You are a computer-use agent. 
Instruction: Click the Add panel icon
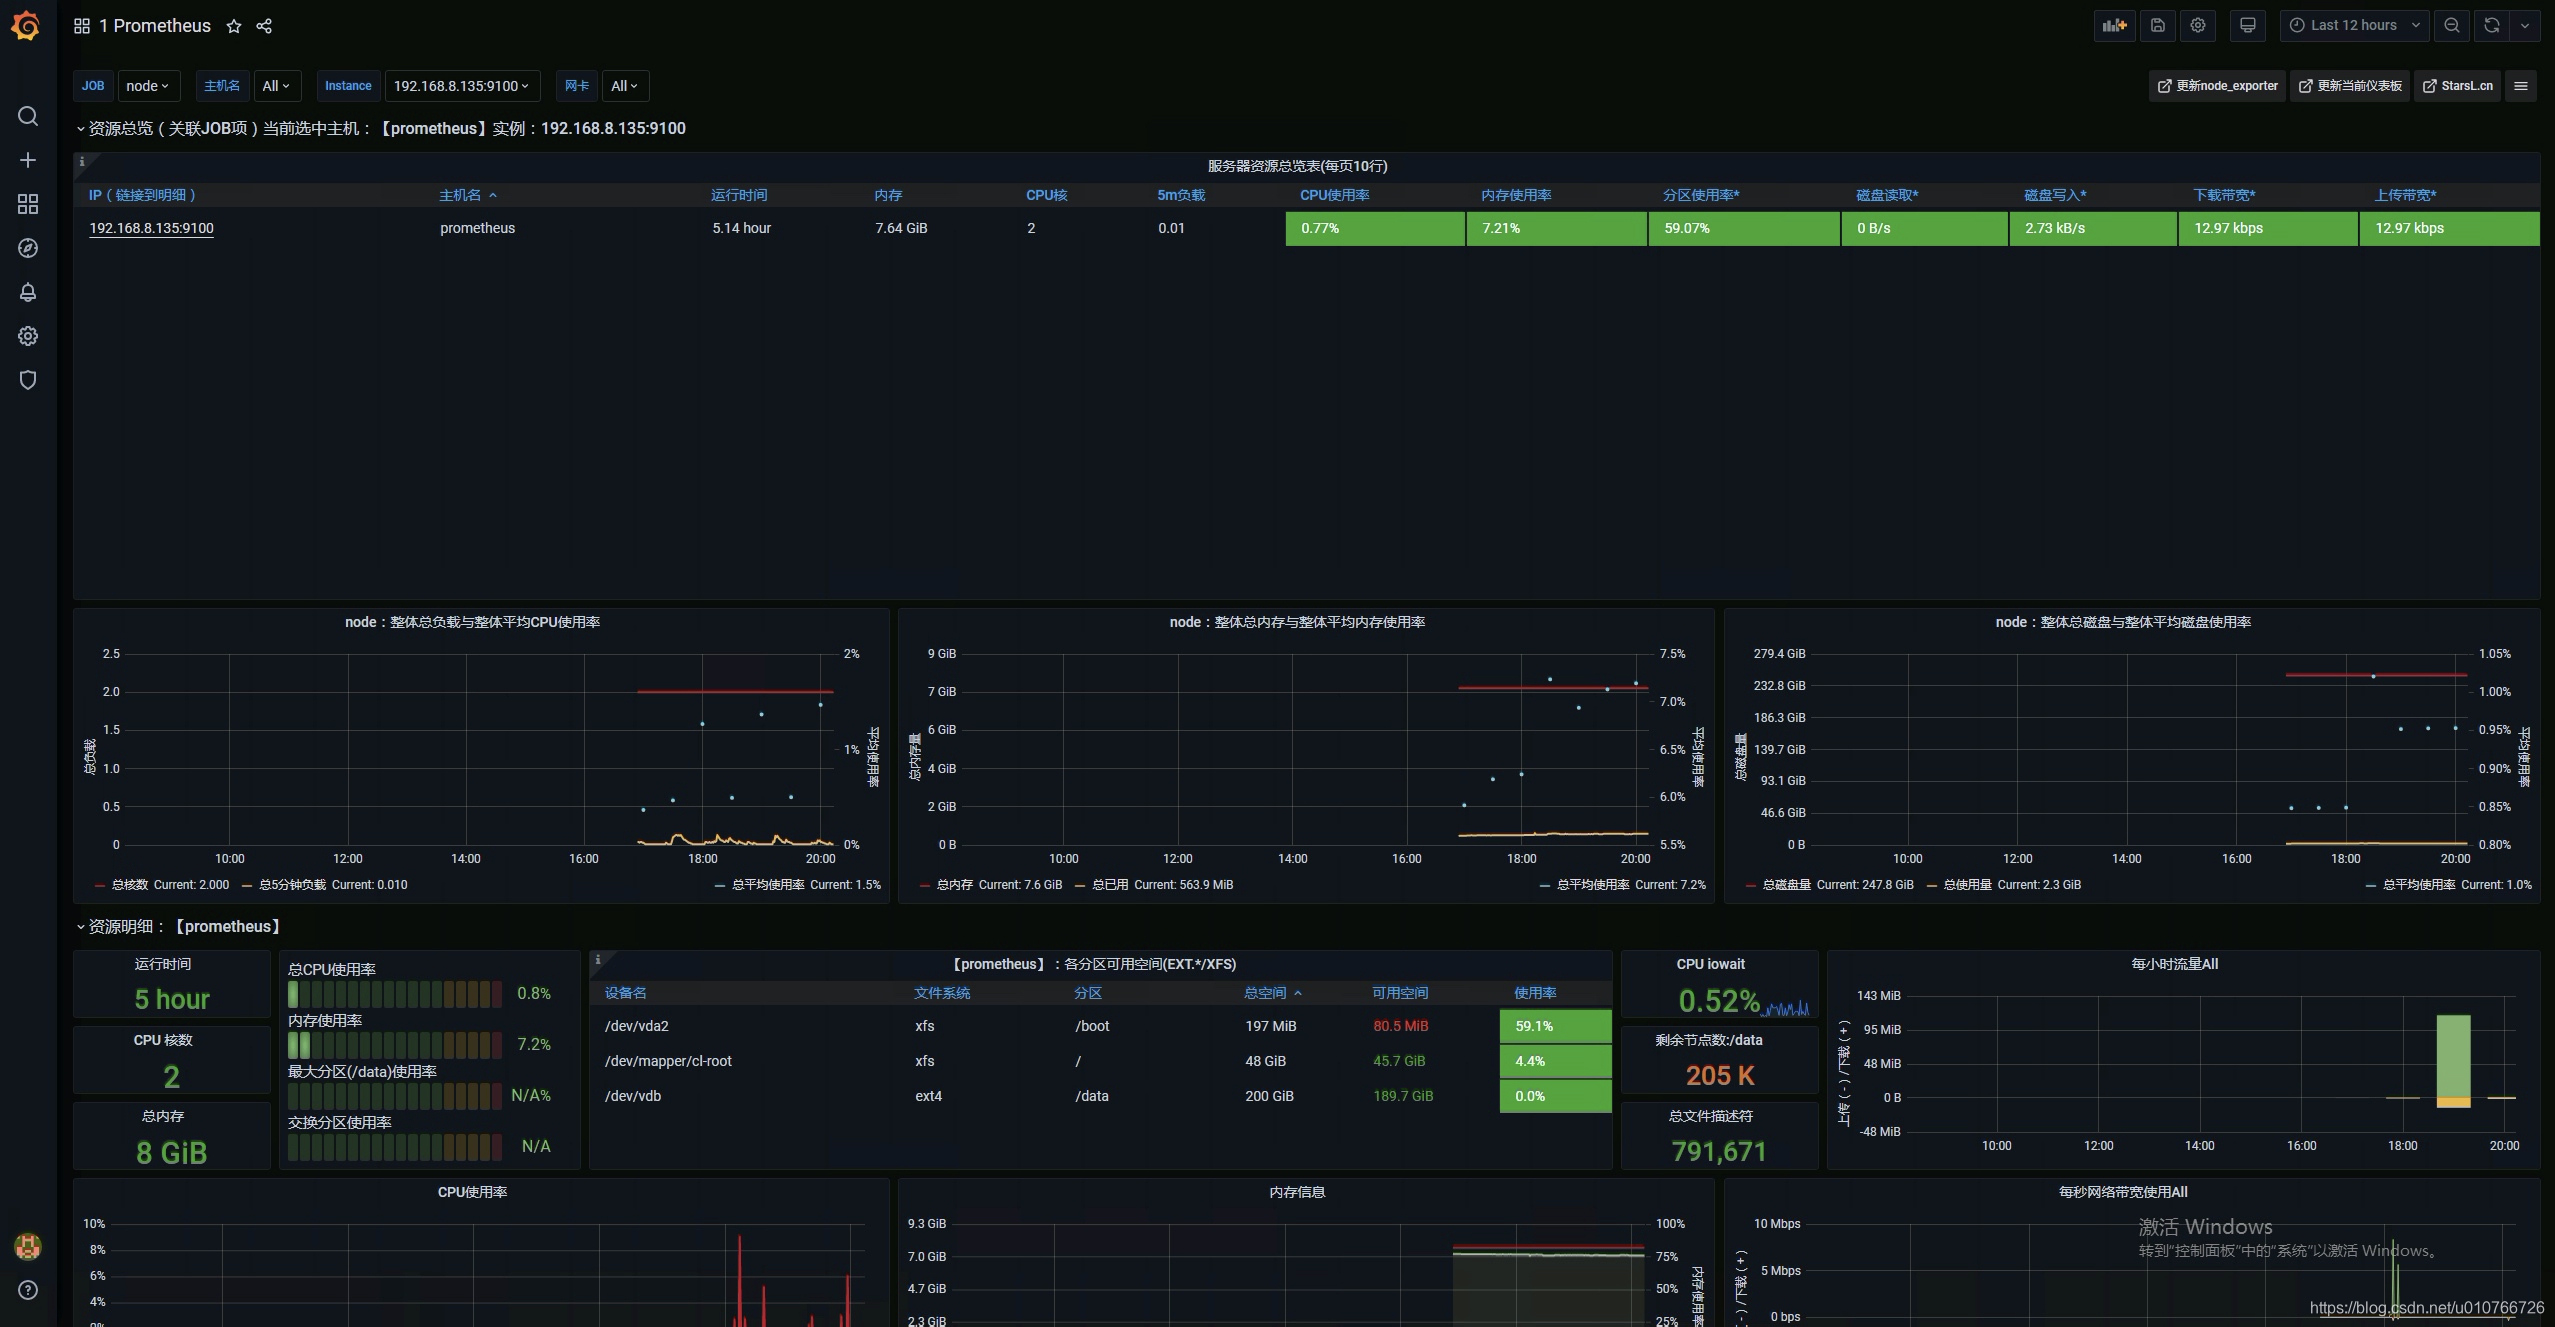click(2114, 26)
